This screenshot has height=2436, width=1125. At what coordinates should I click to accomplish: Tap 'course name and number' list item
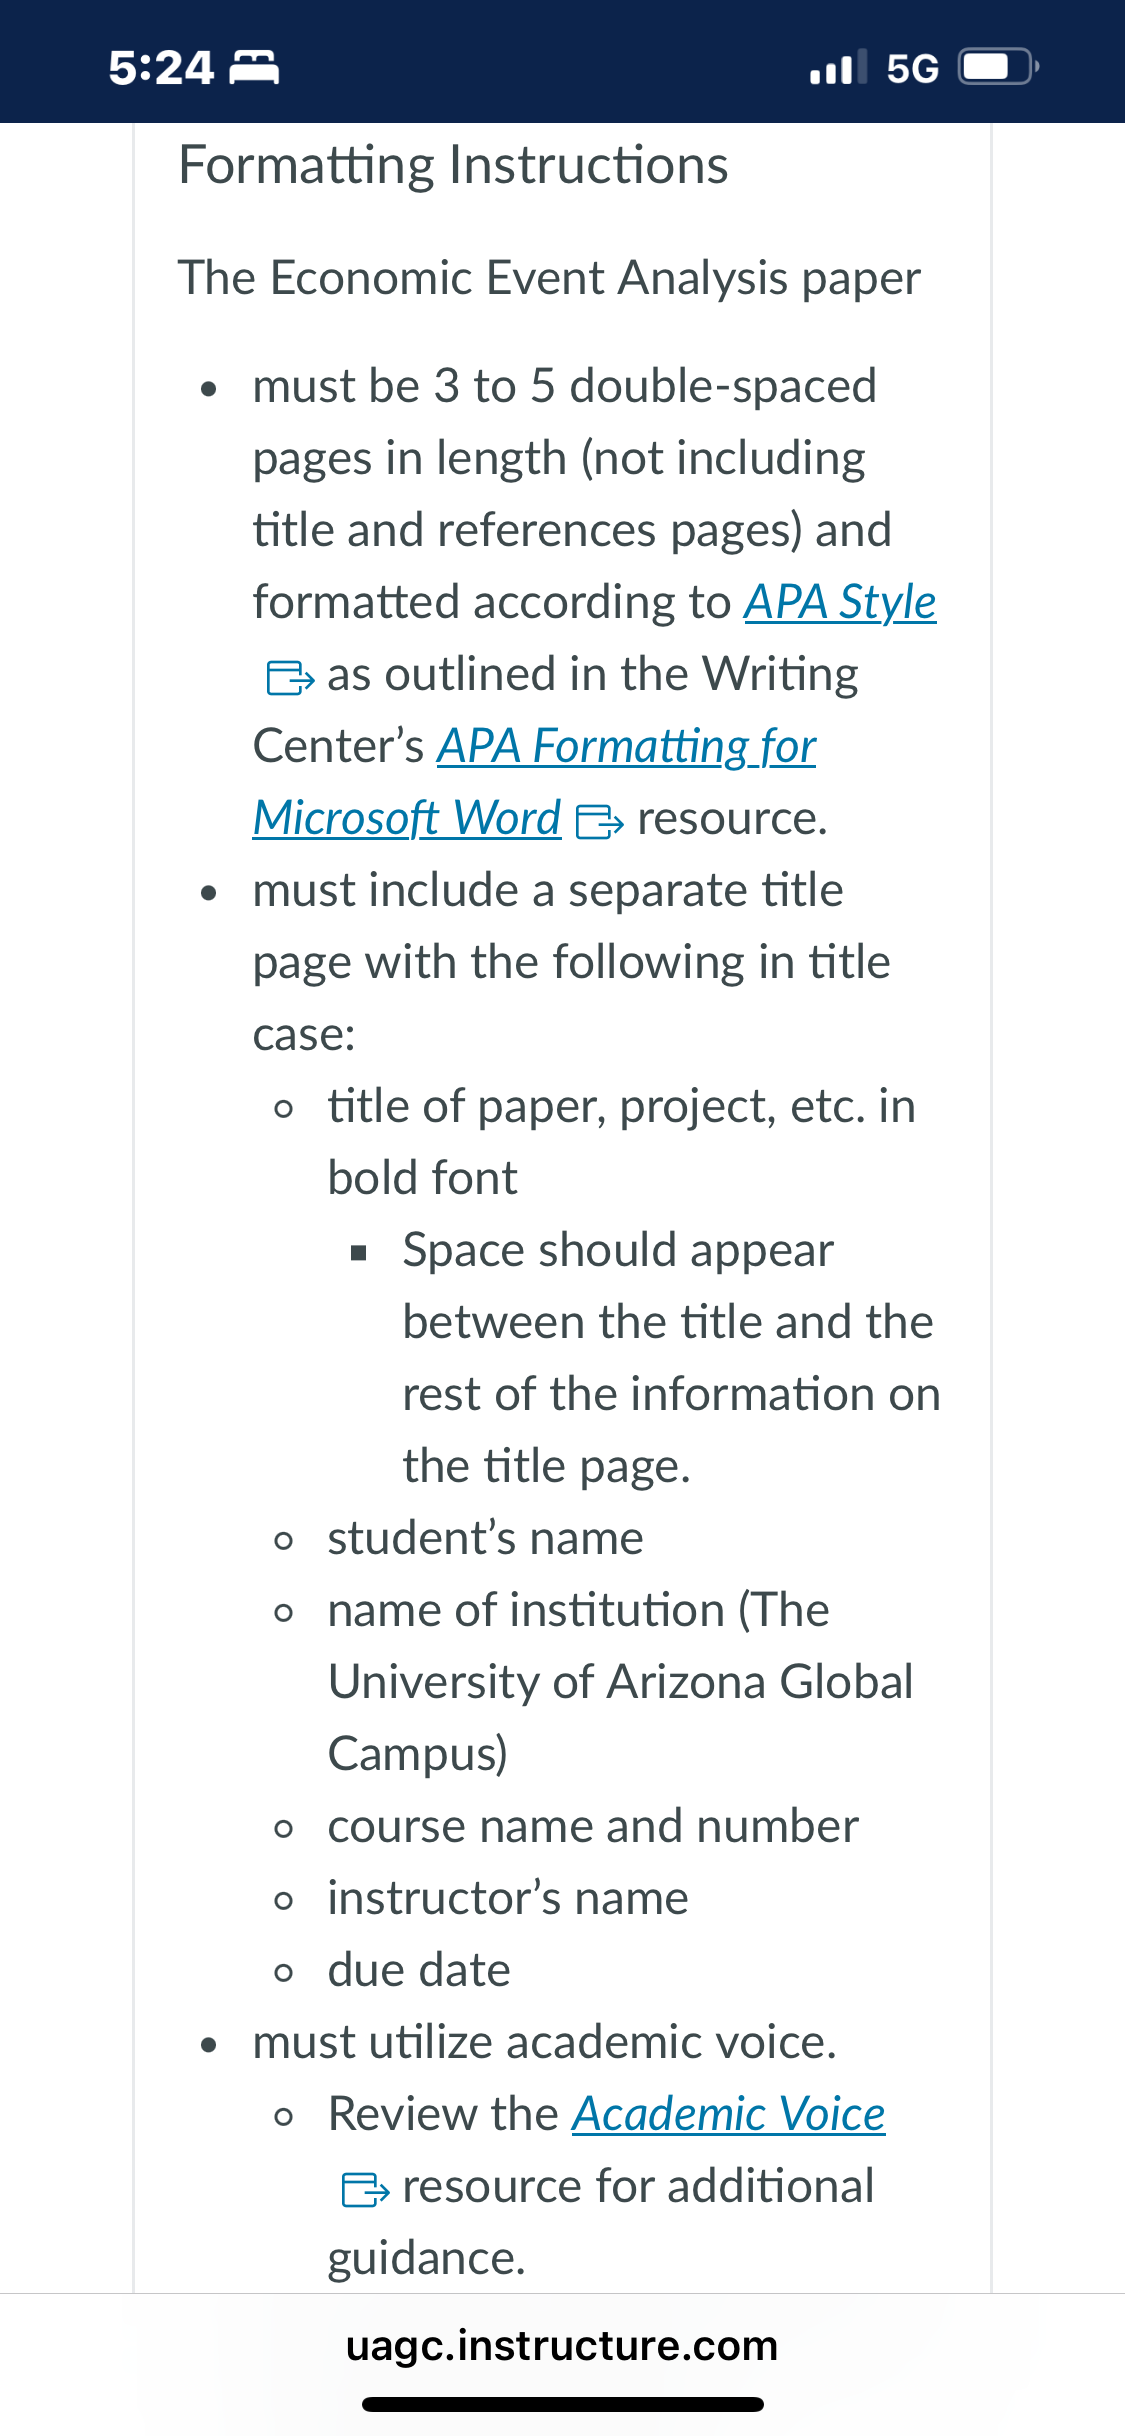pos(593,1826)
